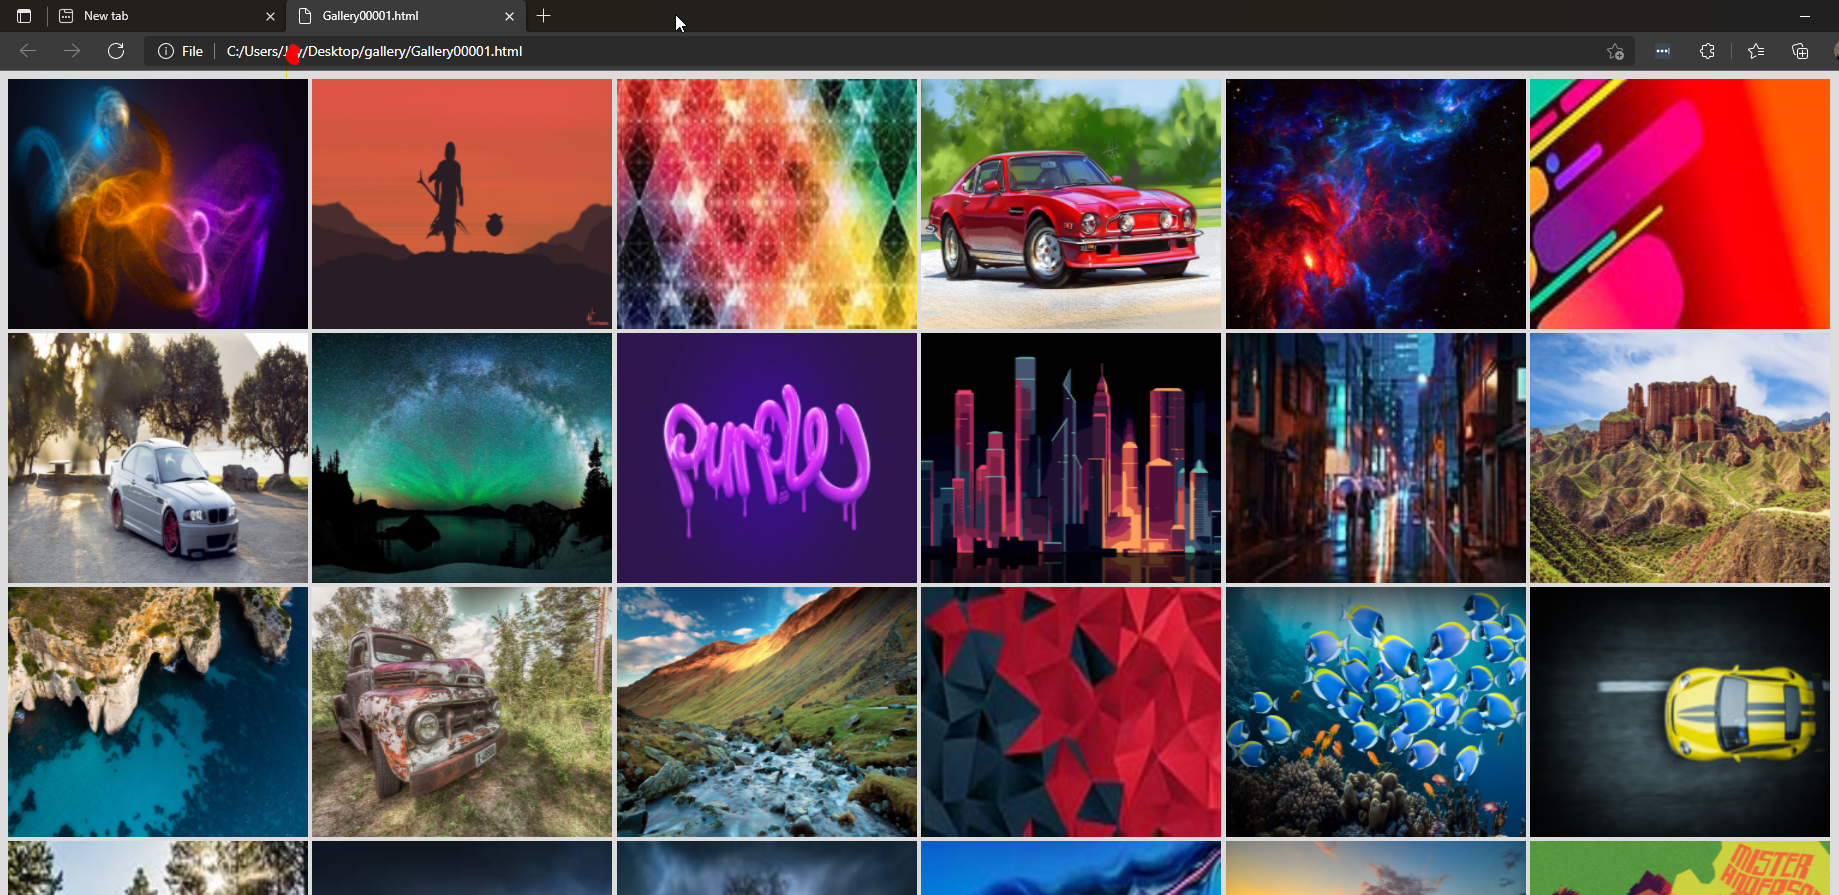Minimize the browser window
The height and width of the screenshot is (895, 1839).
point(1805,16)
